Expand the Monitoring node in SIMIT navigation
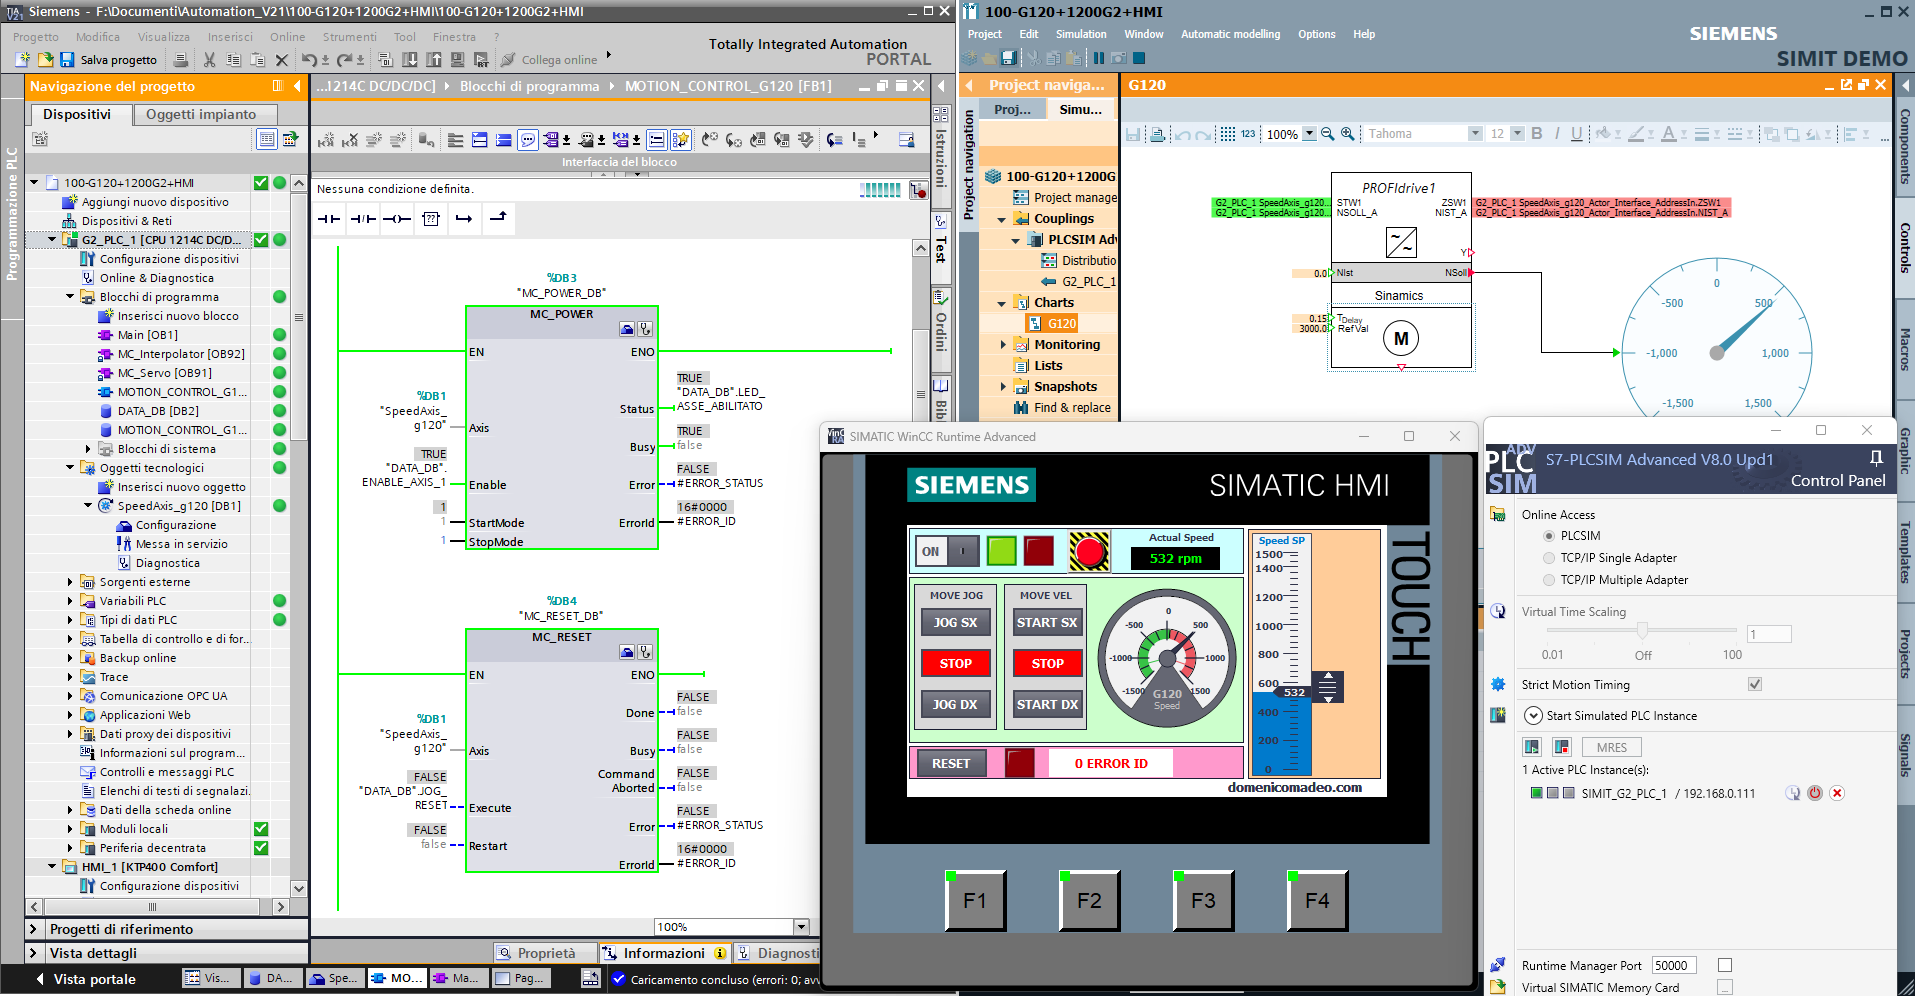 click(1003, 345)
